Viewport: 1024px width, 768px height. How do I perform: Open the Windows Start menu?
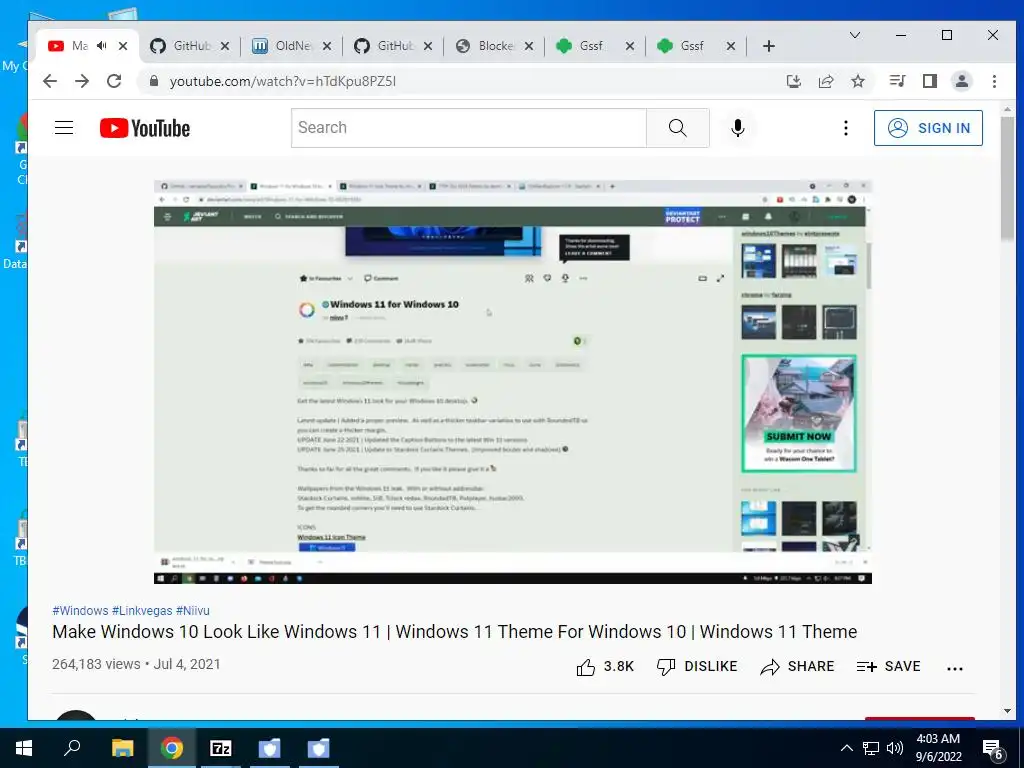(x=24, y=748)
